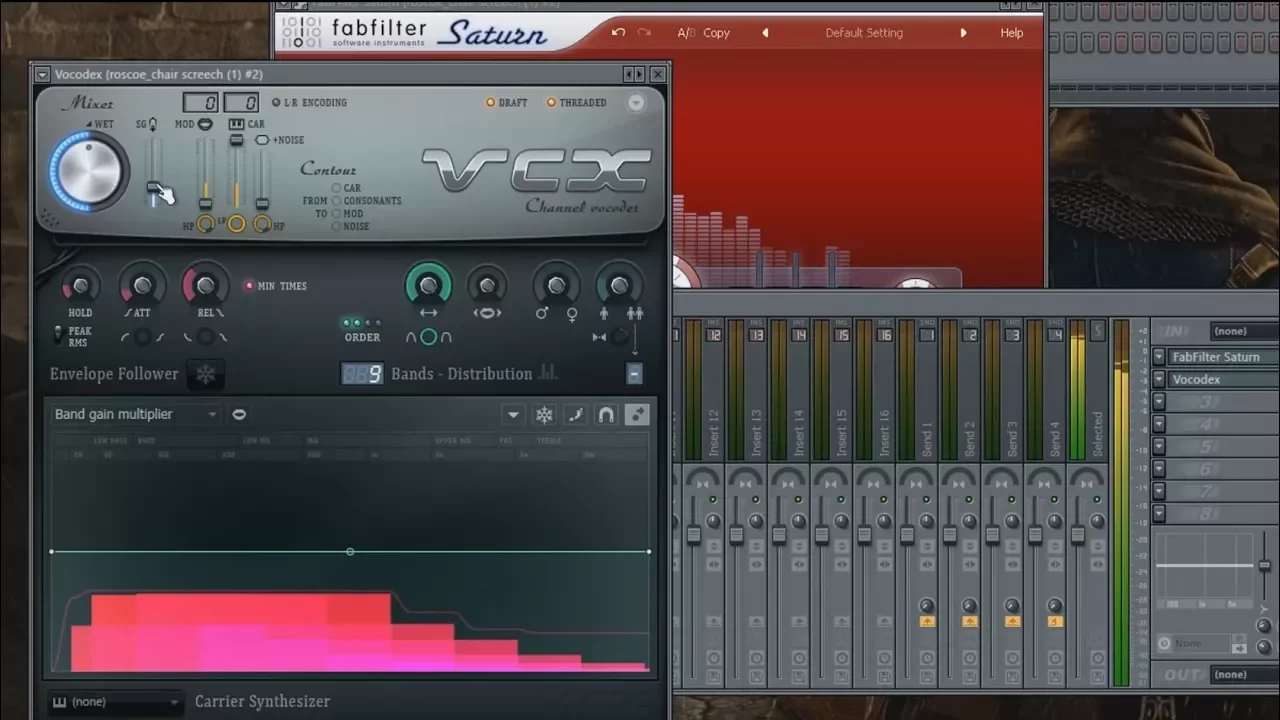The height and width of the screenshot is (720, 1280).
Task: Click the unison voices knob with people icons
Action: tap(619, 286)
